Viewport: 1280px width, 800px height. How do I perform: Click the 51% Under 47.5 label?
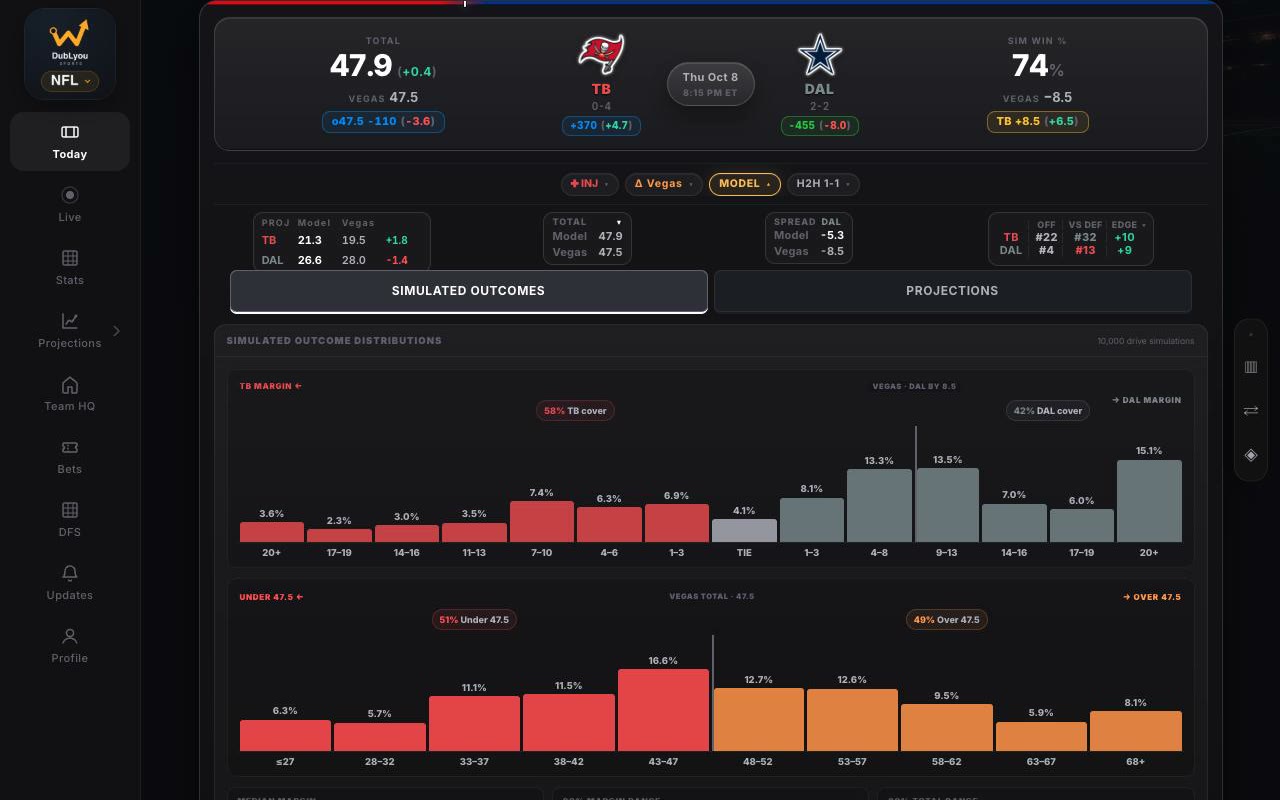pyautogui.click(x=474, y=620)
